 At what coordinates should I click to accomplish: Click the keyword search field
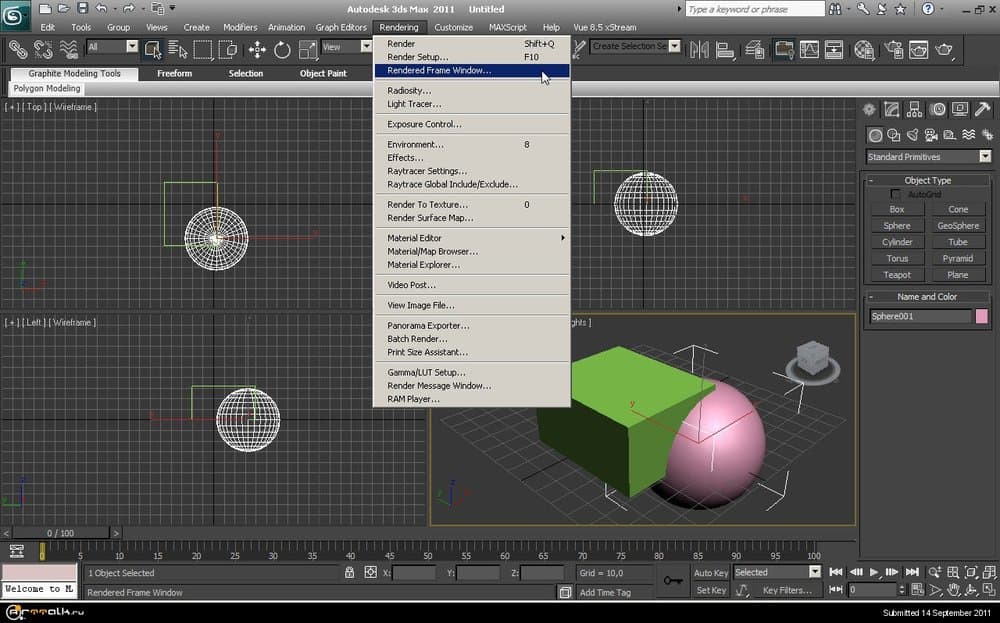(755, 9)
